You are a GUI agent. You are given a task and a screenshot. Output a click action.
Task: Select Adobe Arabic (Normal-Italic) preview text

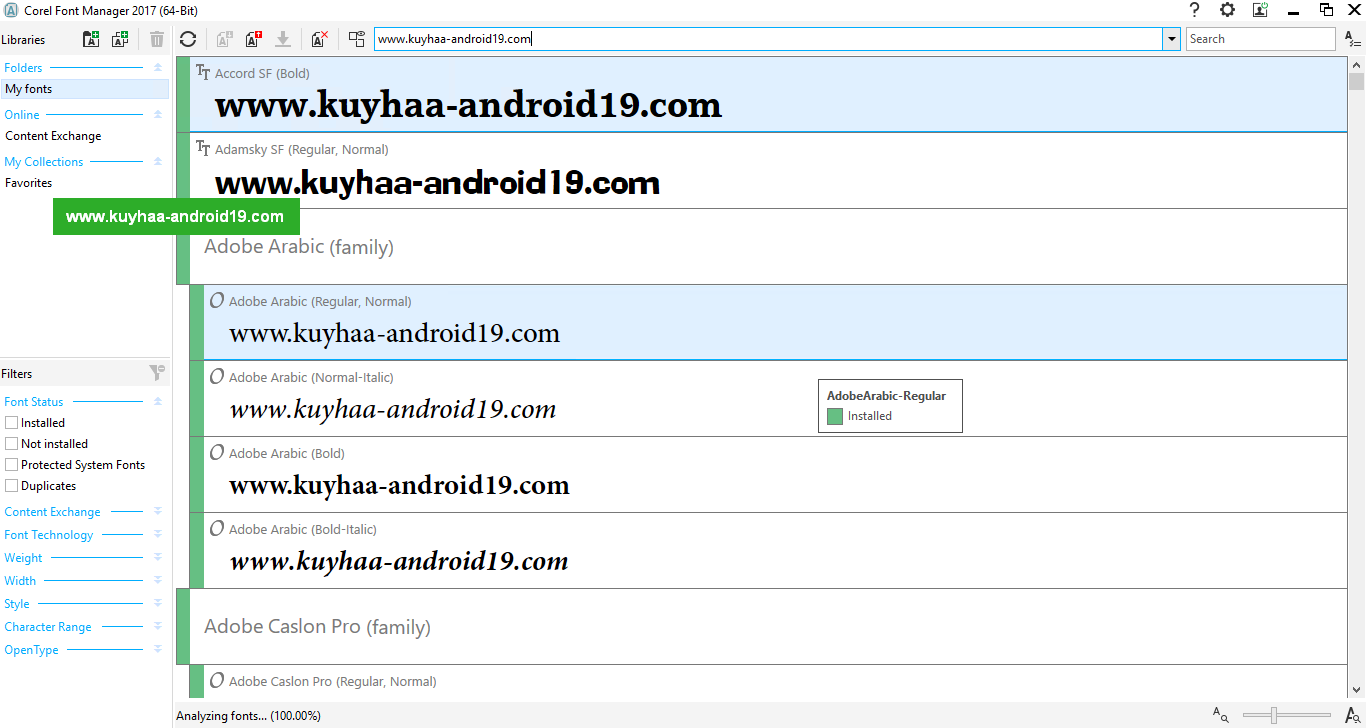[393, 409]
